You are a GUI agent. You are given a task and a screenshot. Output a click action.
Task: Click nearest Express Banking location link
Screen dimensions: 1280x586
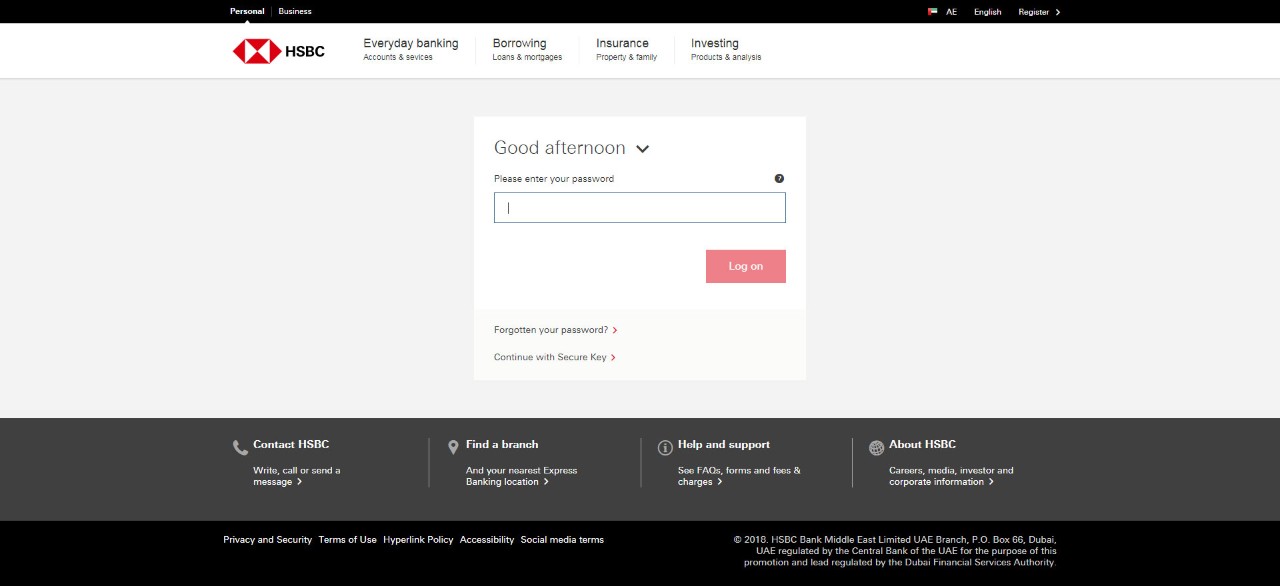[x=521, y=476]
